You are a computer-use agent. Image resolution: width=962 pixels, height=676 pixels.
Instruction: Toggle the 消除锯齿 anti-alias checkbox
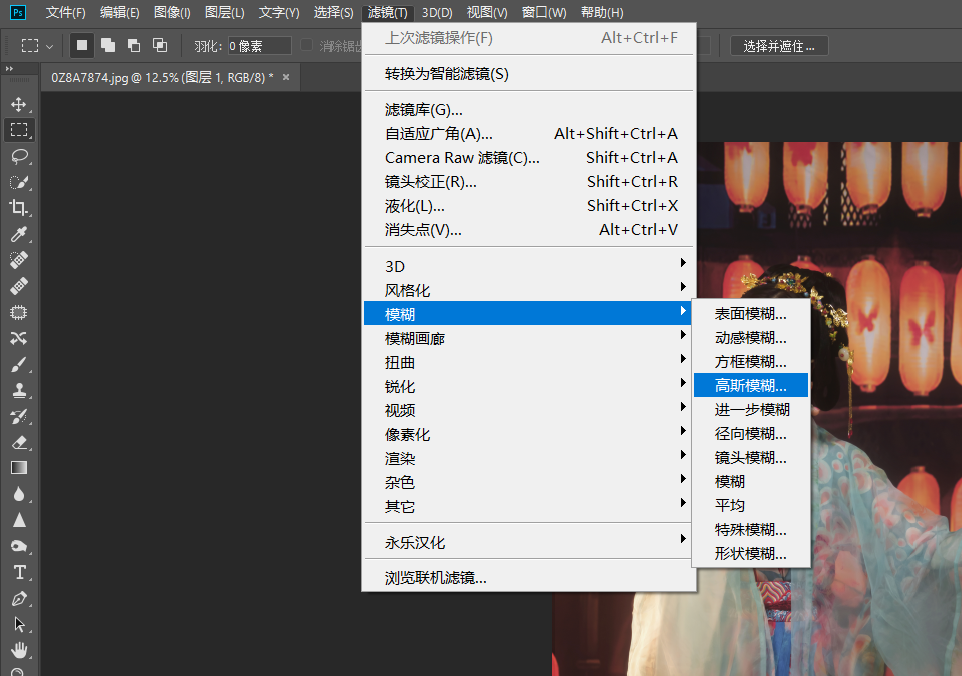[x=306, y=45]
